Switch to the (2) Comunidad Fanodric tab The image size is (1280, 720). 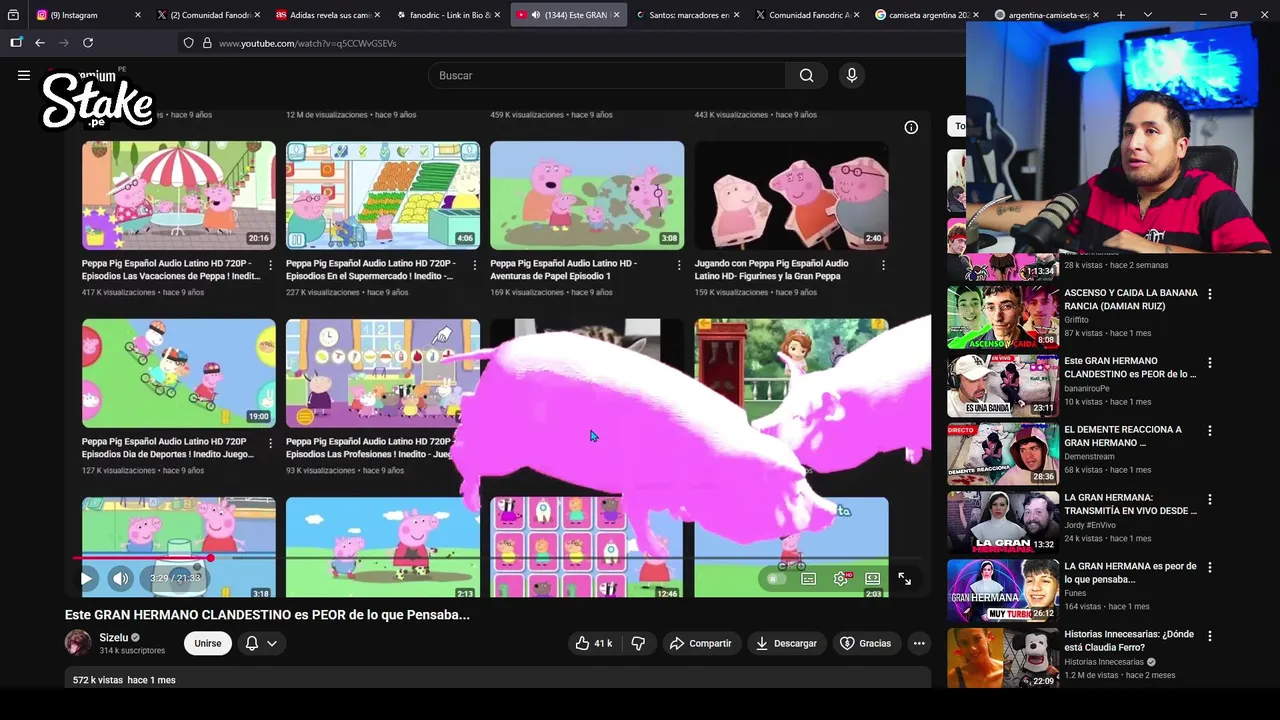(208, 15)
